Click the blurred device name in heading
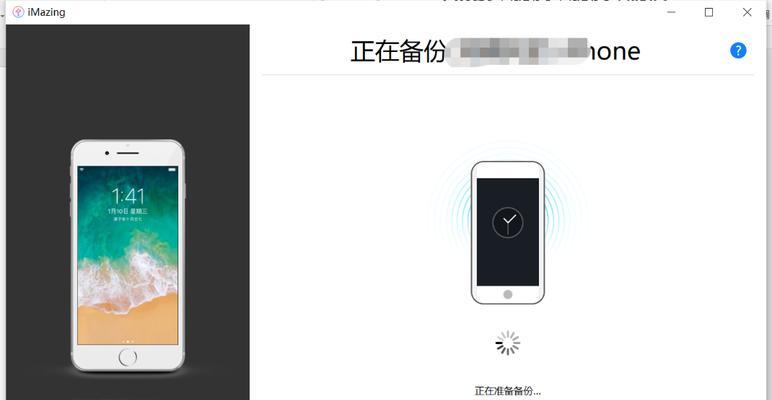Viewport: 772px width, 400px height. [517, 51]
